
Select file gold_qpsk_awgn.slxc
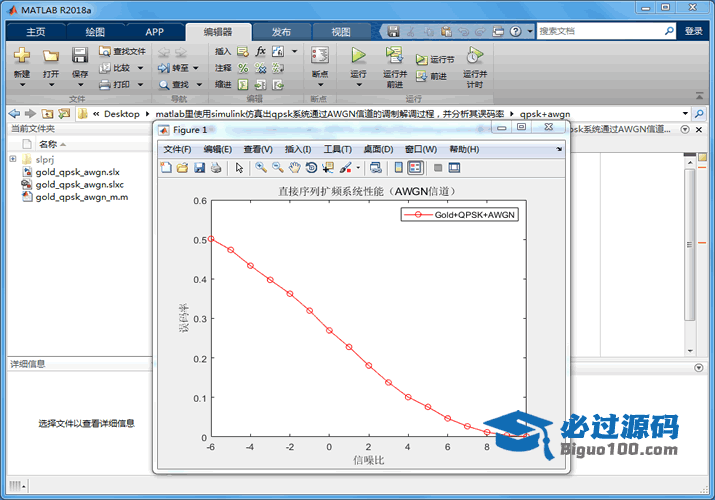[x=79, y=185]
